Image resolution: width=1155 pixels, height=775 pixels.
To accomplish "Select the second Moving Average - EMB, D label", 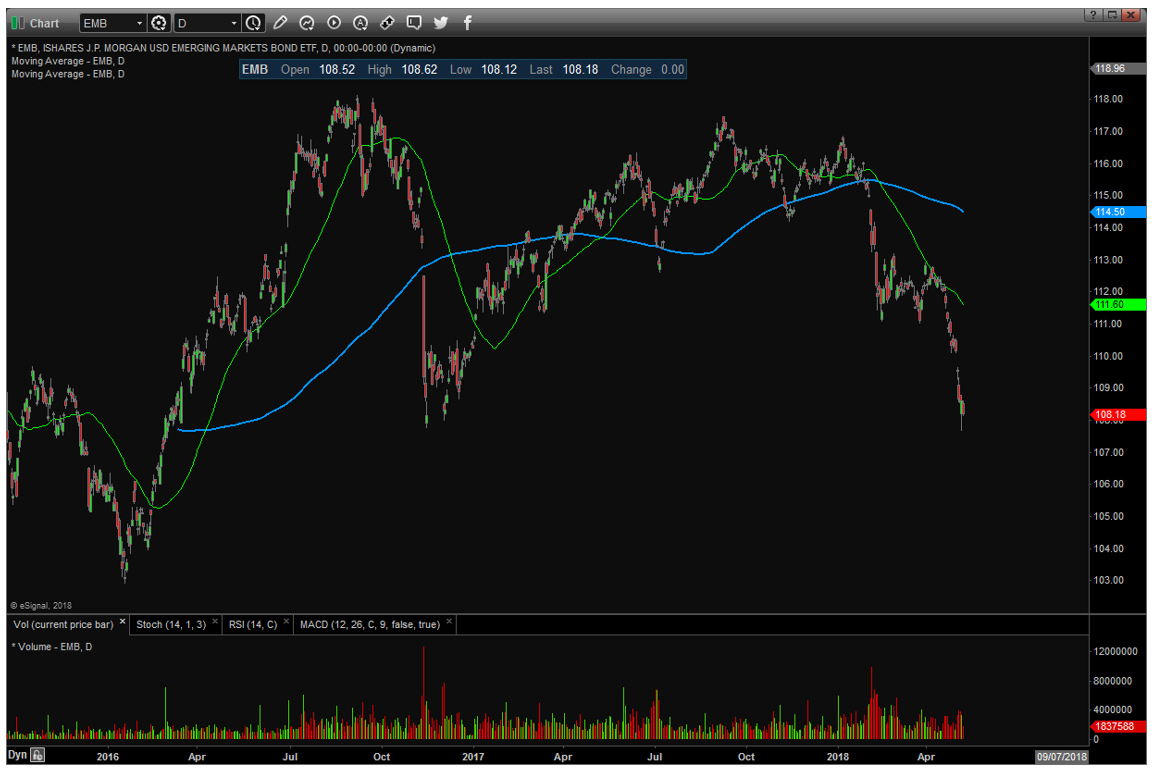I will coord(68,74).
